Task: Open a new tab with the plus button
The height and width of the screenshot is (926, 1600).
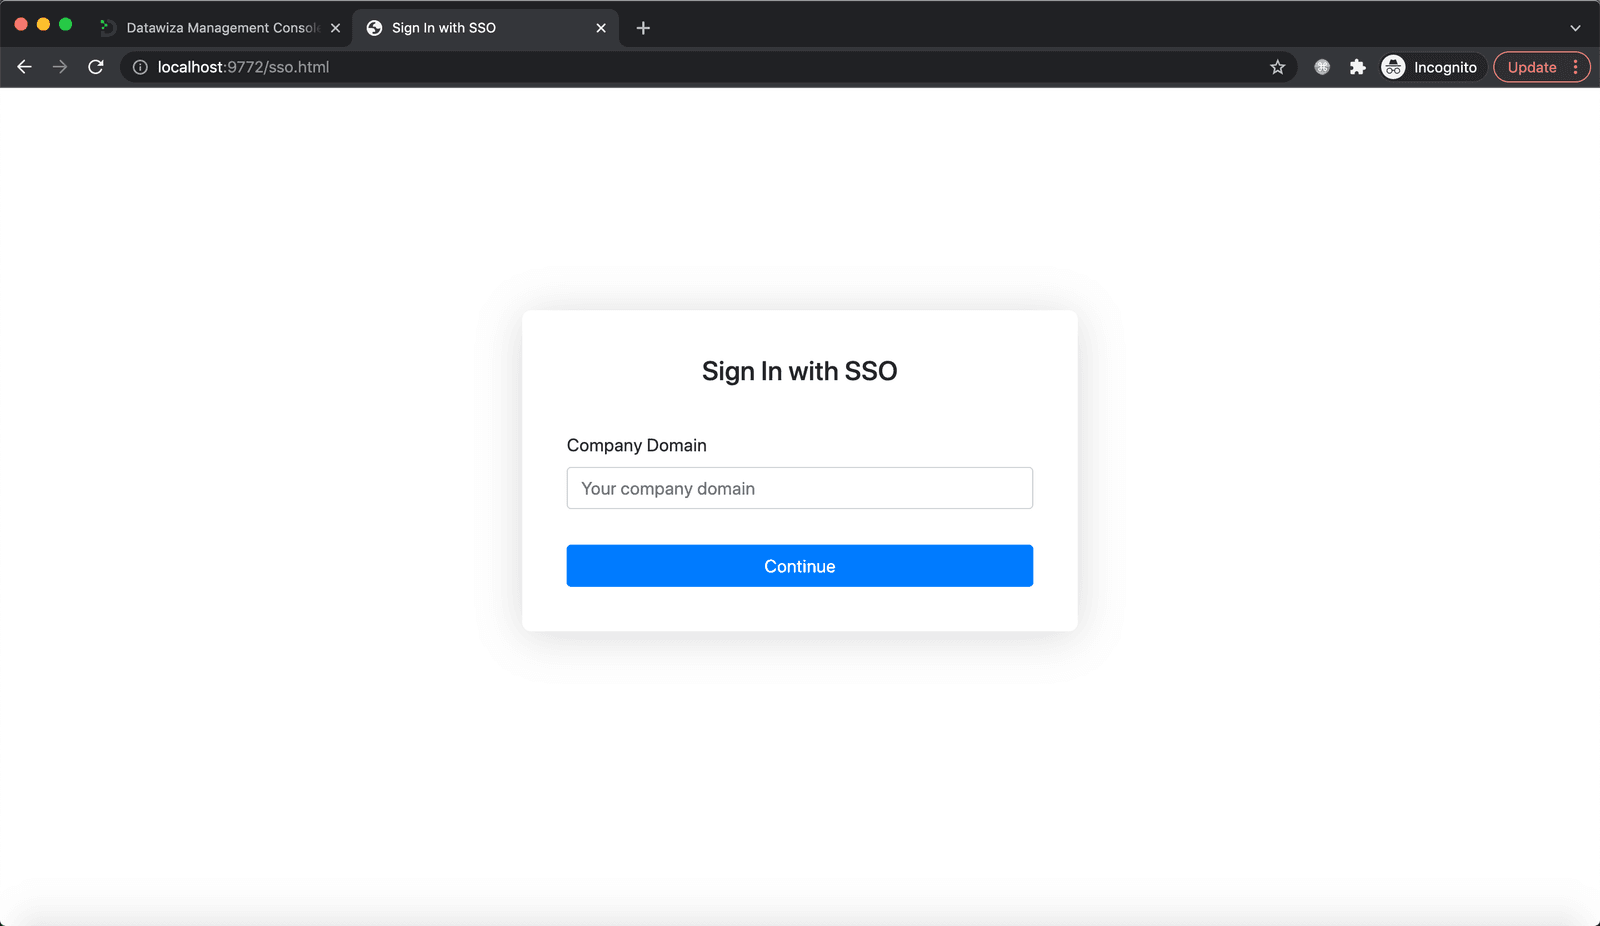Action: [643, 28]
